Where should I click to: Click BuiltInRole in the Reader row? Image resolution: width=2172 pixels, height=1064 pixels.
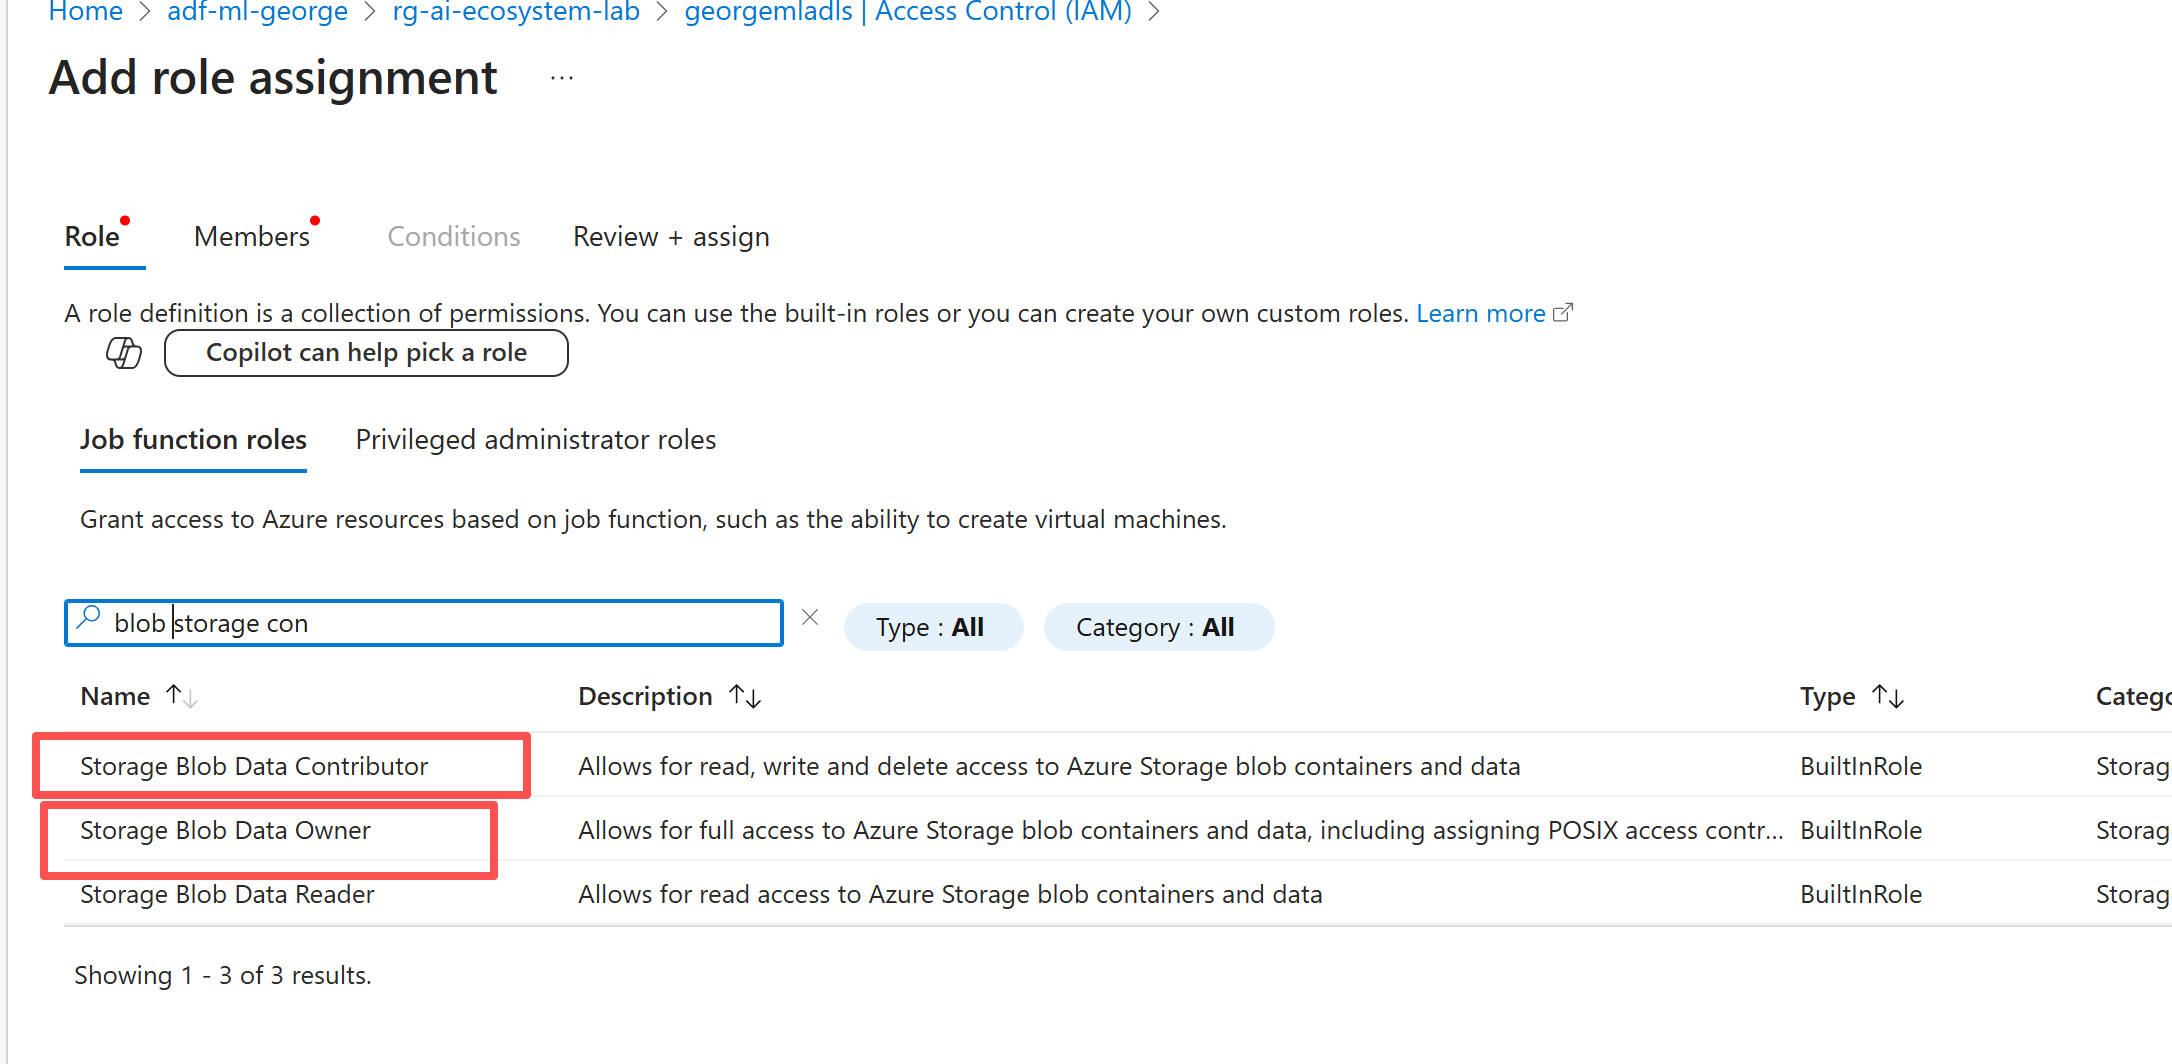click(x=1861, y=894)
